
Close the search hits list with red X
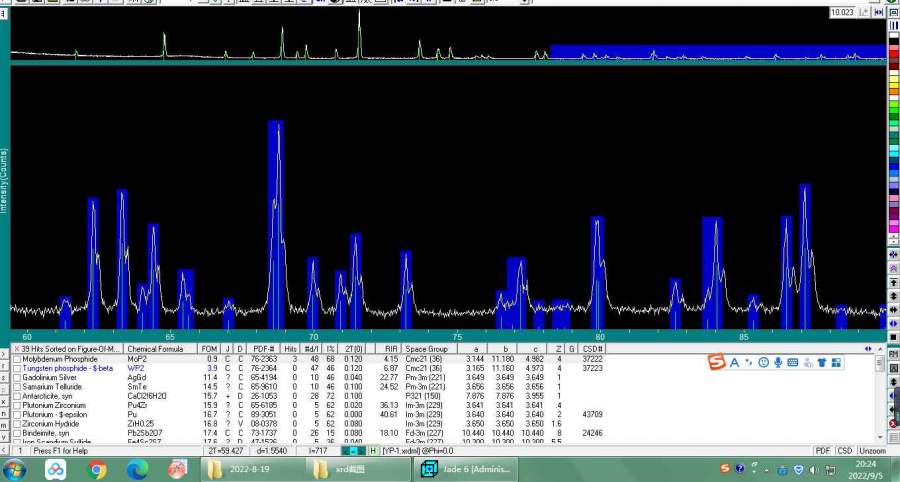[x=15, y=348]
